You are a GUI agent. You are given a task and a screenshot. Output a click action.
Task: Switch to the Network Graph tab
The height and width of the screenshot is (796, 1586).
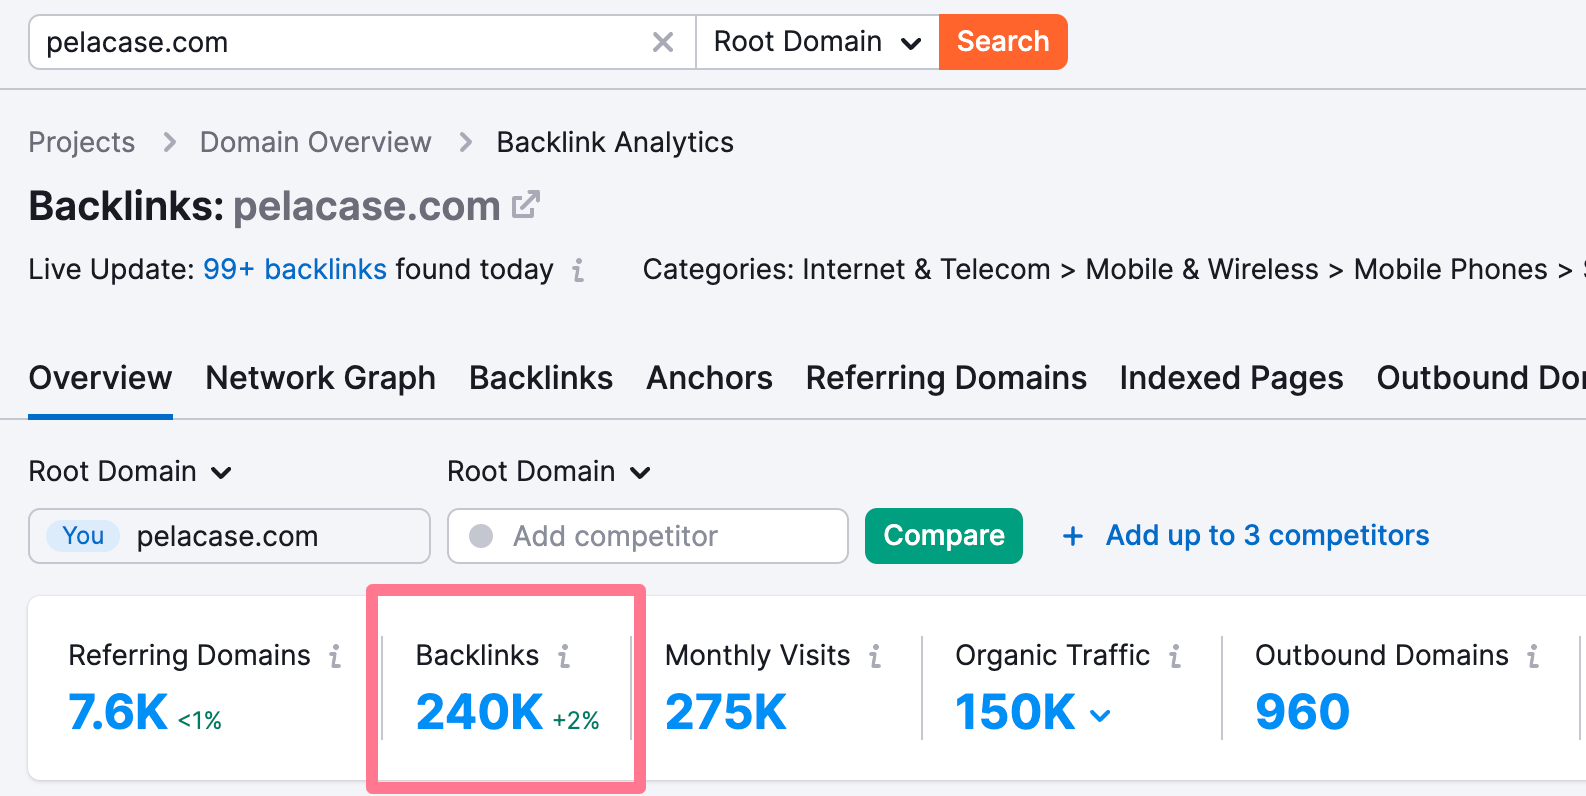click(320, 378)
